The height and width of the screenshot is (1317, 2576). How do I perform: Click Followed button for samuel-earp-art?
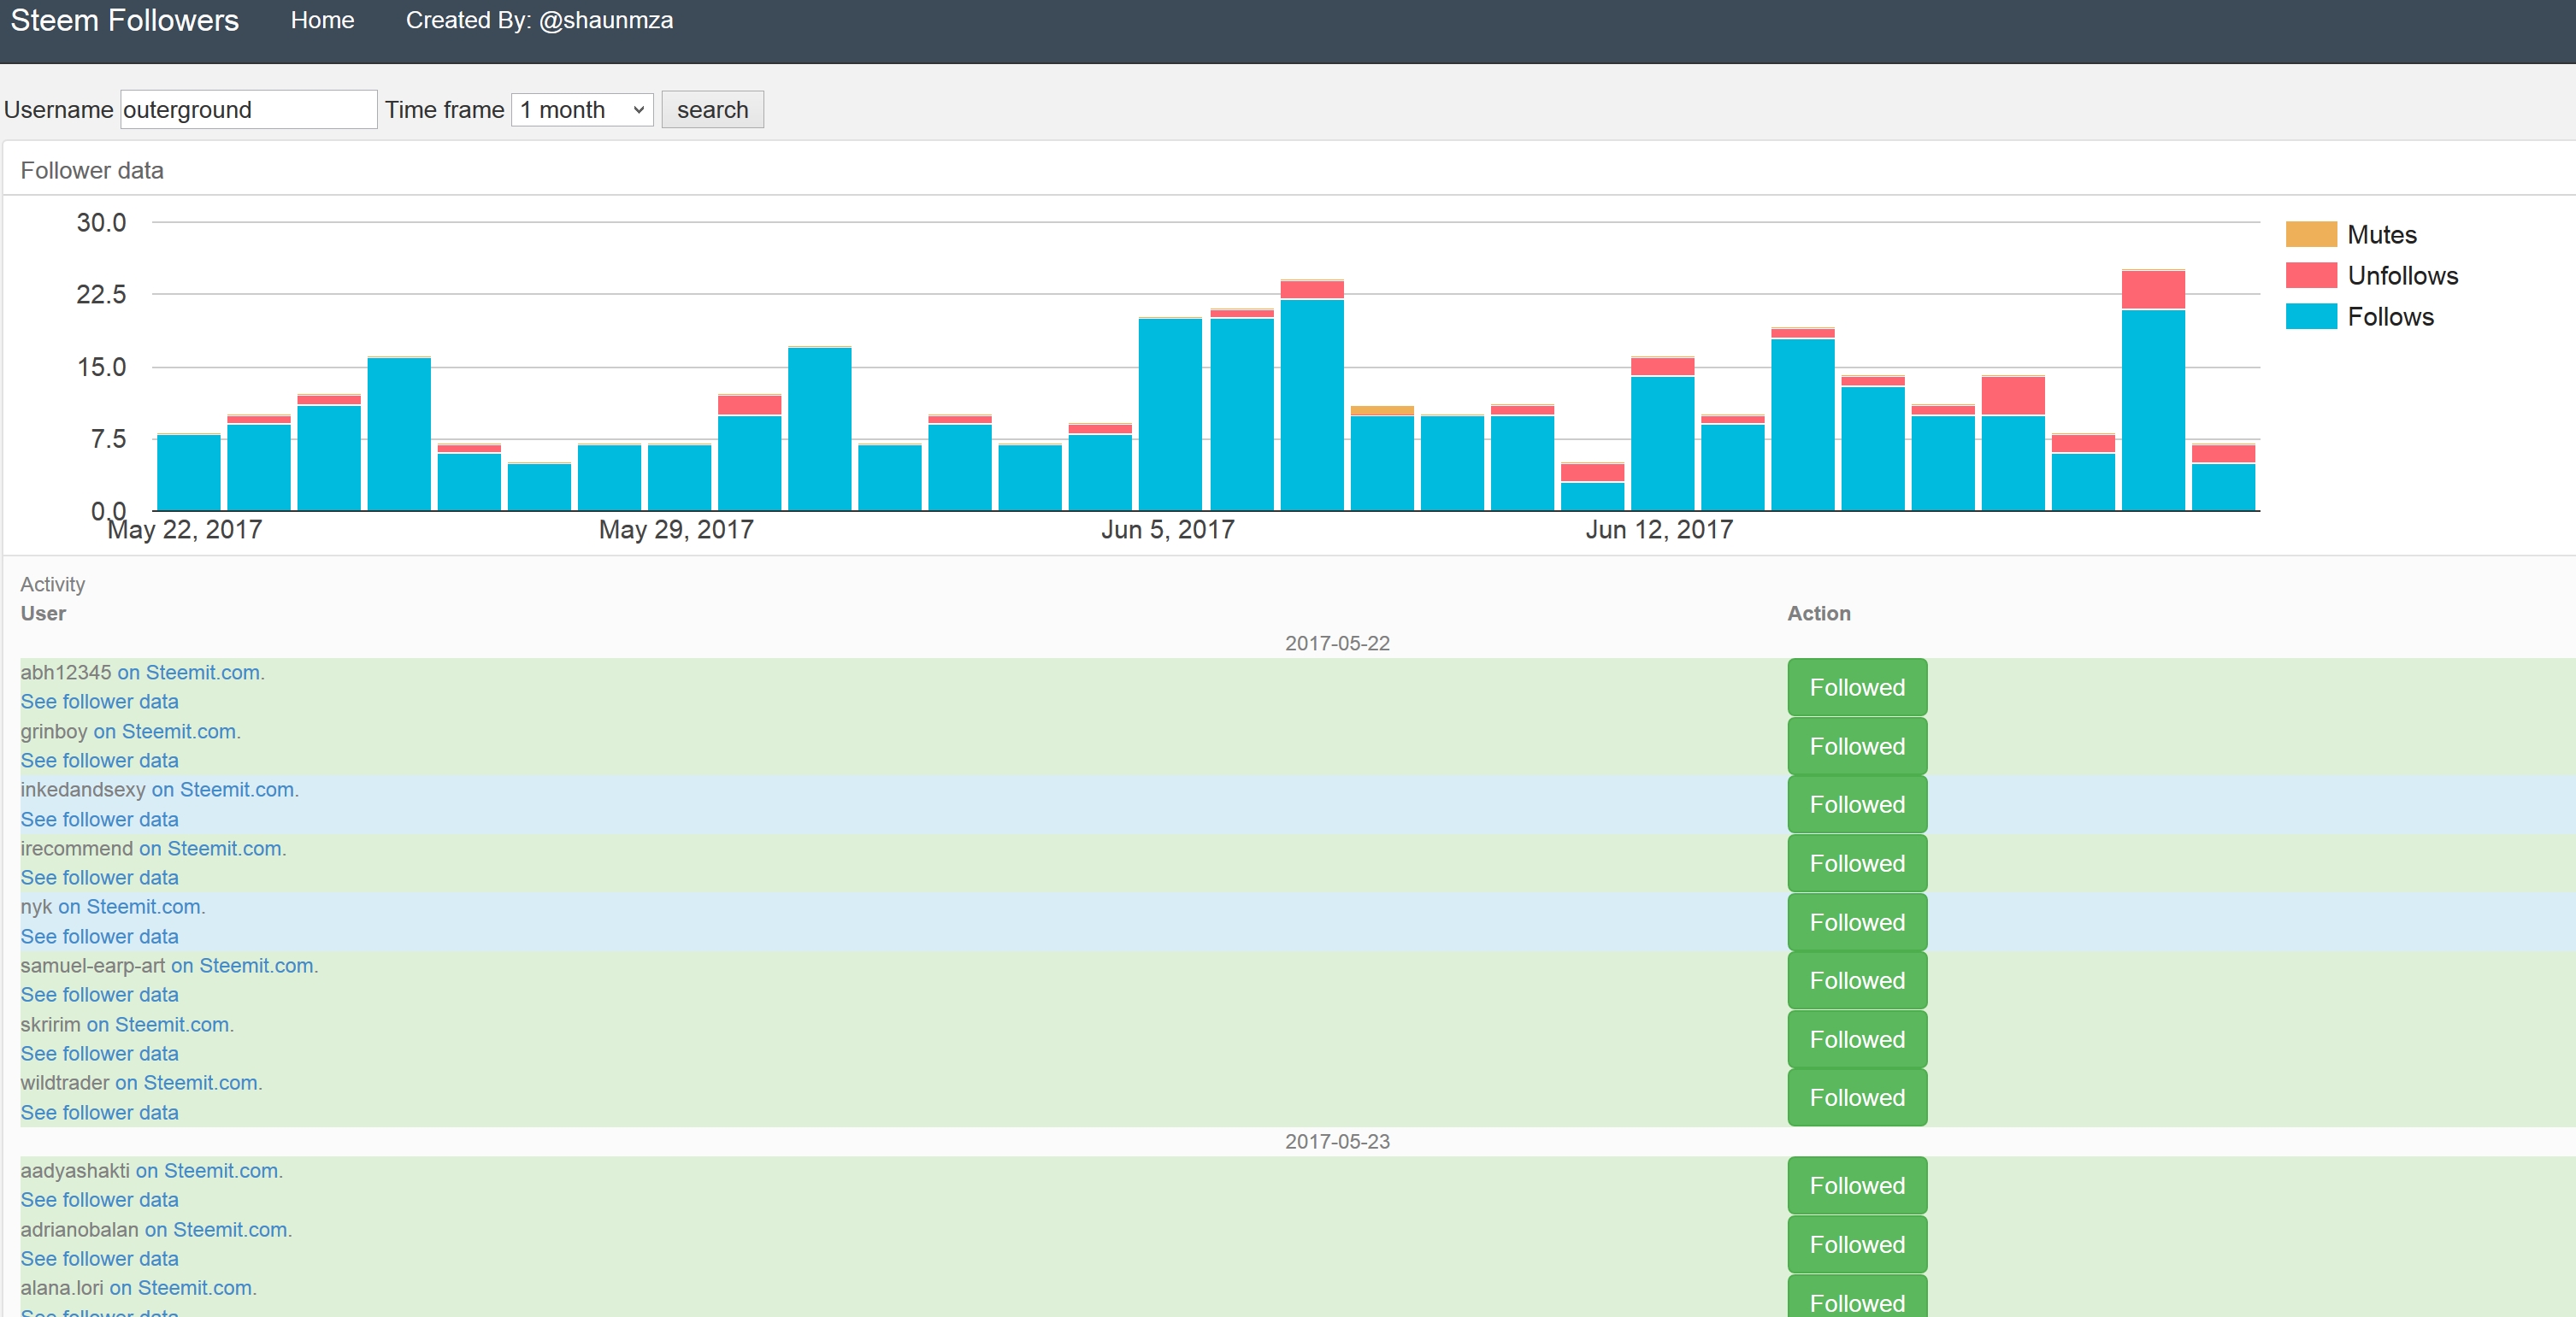pyautogui.click(x=1857, y=980)
